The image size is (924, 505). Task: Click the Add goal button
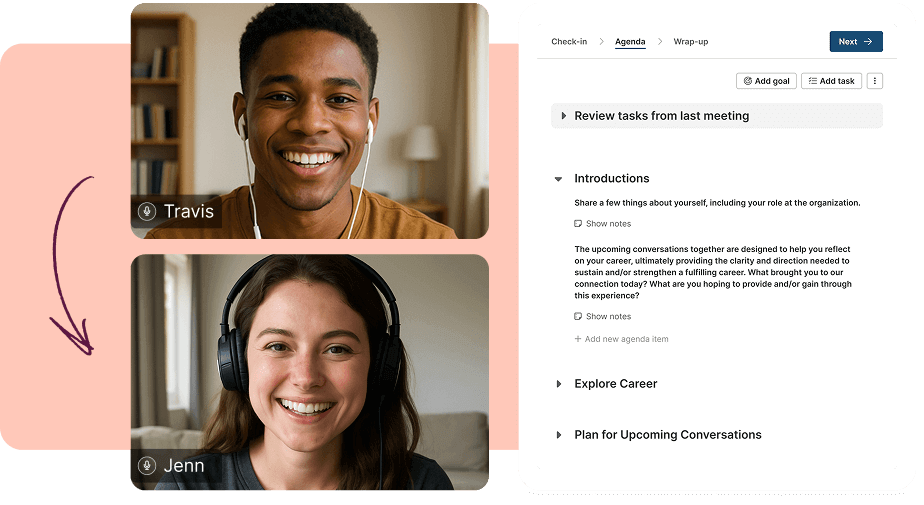click(766, 81)
